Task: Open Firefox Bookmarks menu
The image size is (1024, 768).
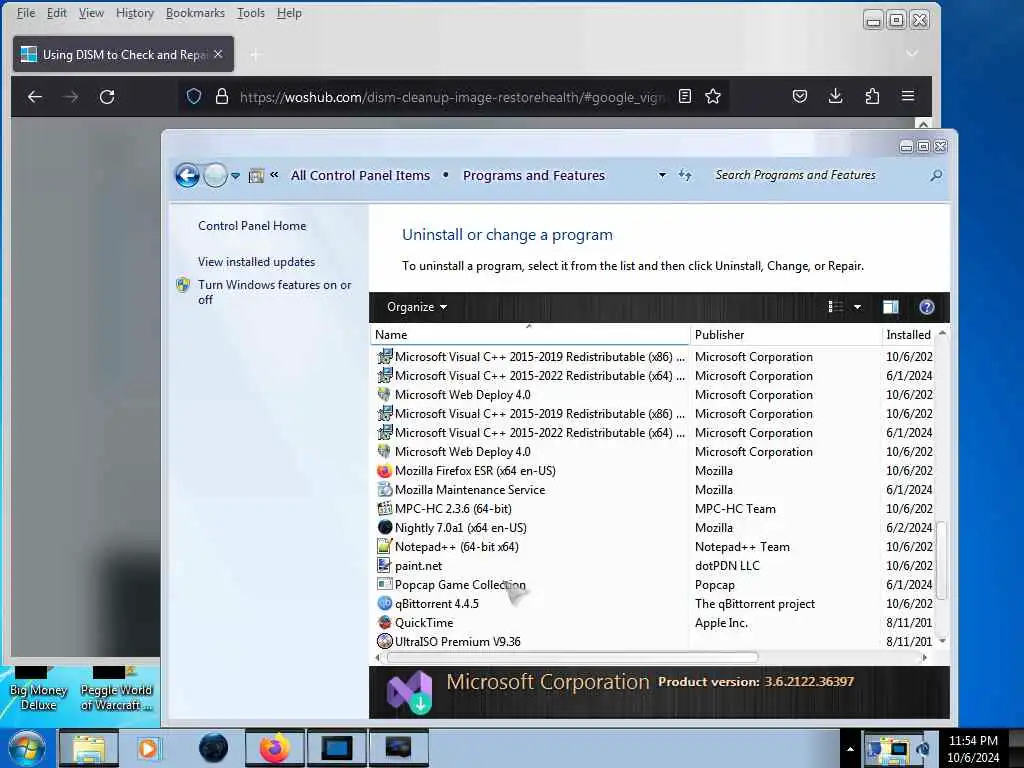Action: point(195,13)
